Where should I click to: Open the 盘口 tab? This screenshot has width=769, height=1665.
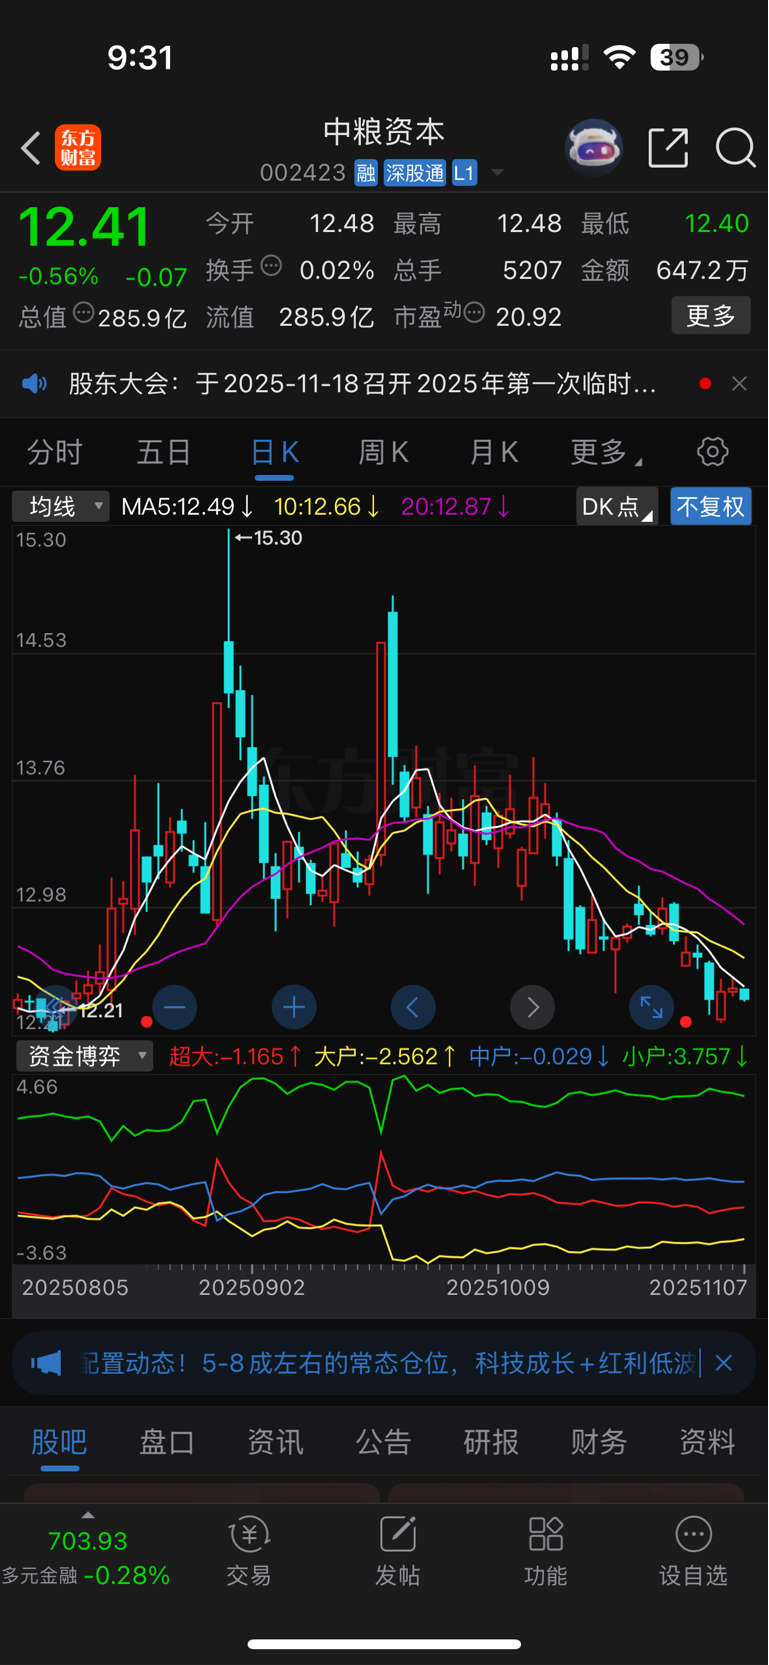(167, 1442)
